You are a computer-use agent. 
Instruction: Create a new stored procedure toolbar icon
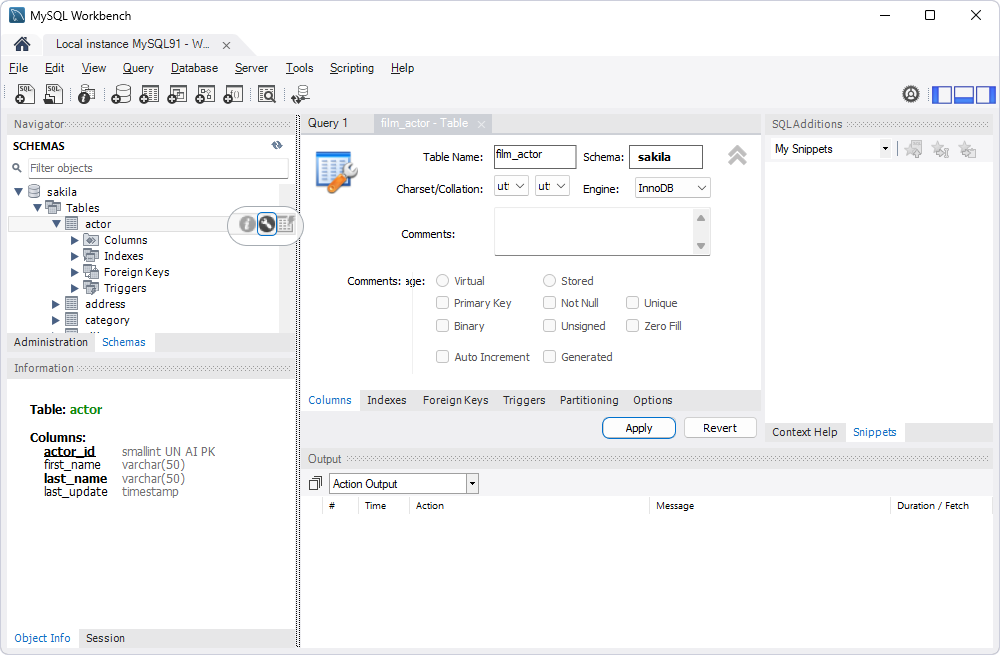click(x=205, y=94)
